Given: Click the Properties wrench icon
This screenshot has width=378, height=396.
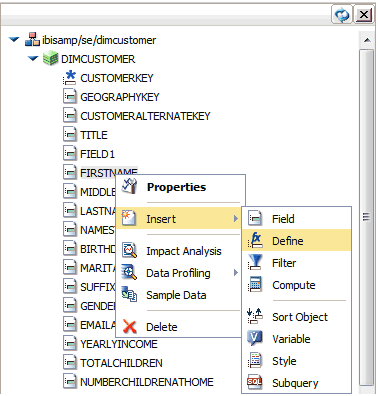Looking at the screenshot, I should click(129, 186).
